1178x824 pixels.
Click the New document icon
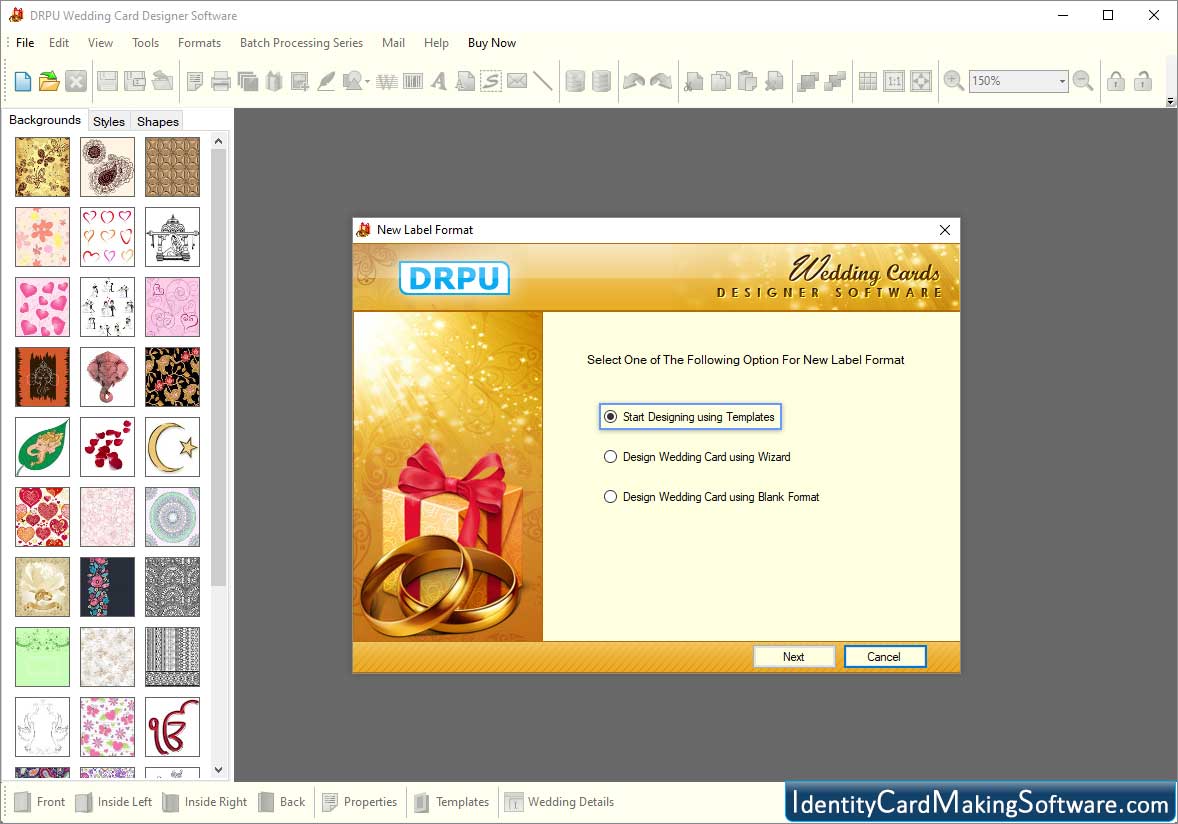[x=23, y=81]
